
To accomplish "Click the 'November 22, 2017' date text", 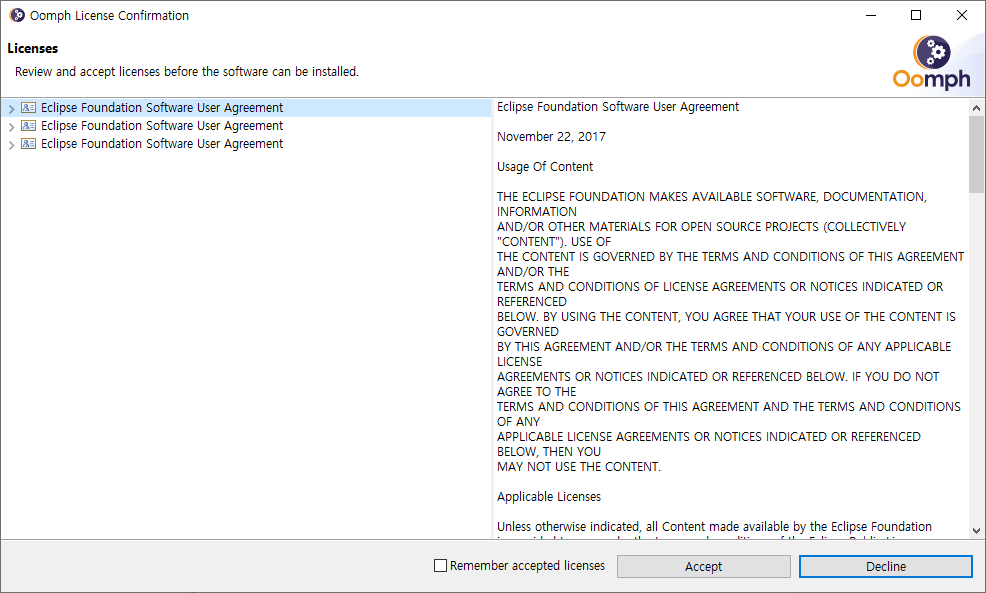I will click(551, 136).
